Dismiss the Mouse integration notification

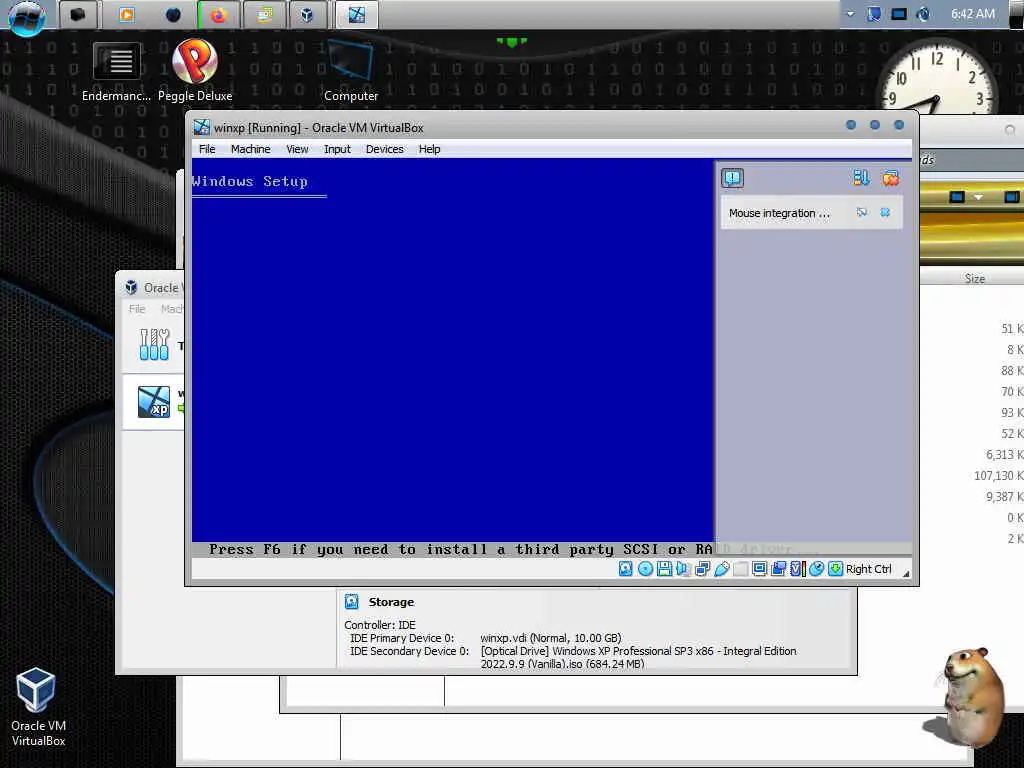coord(885,212)
